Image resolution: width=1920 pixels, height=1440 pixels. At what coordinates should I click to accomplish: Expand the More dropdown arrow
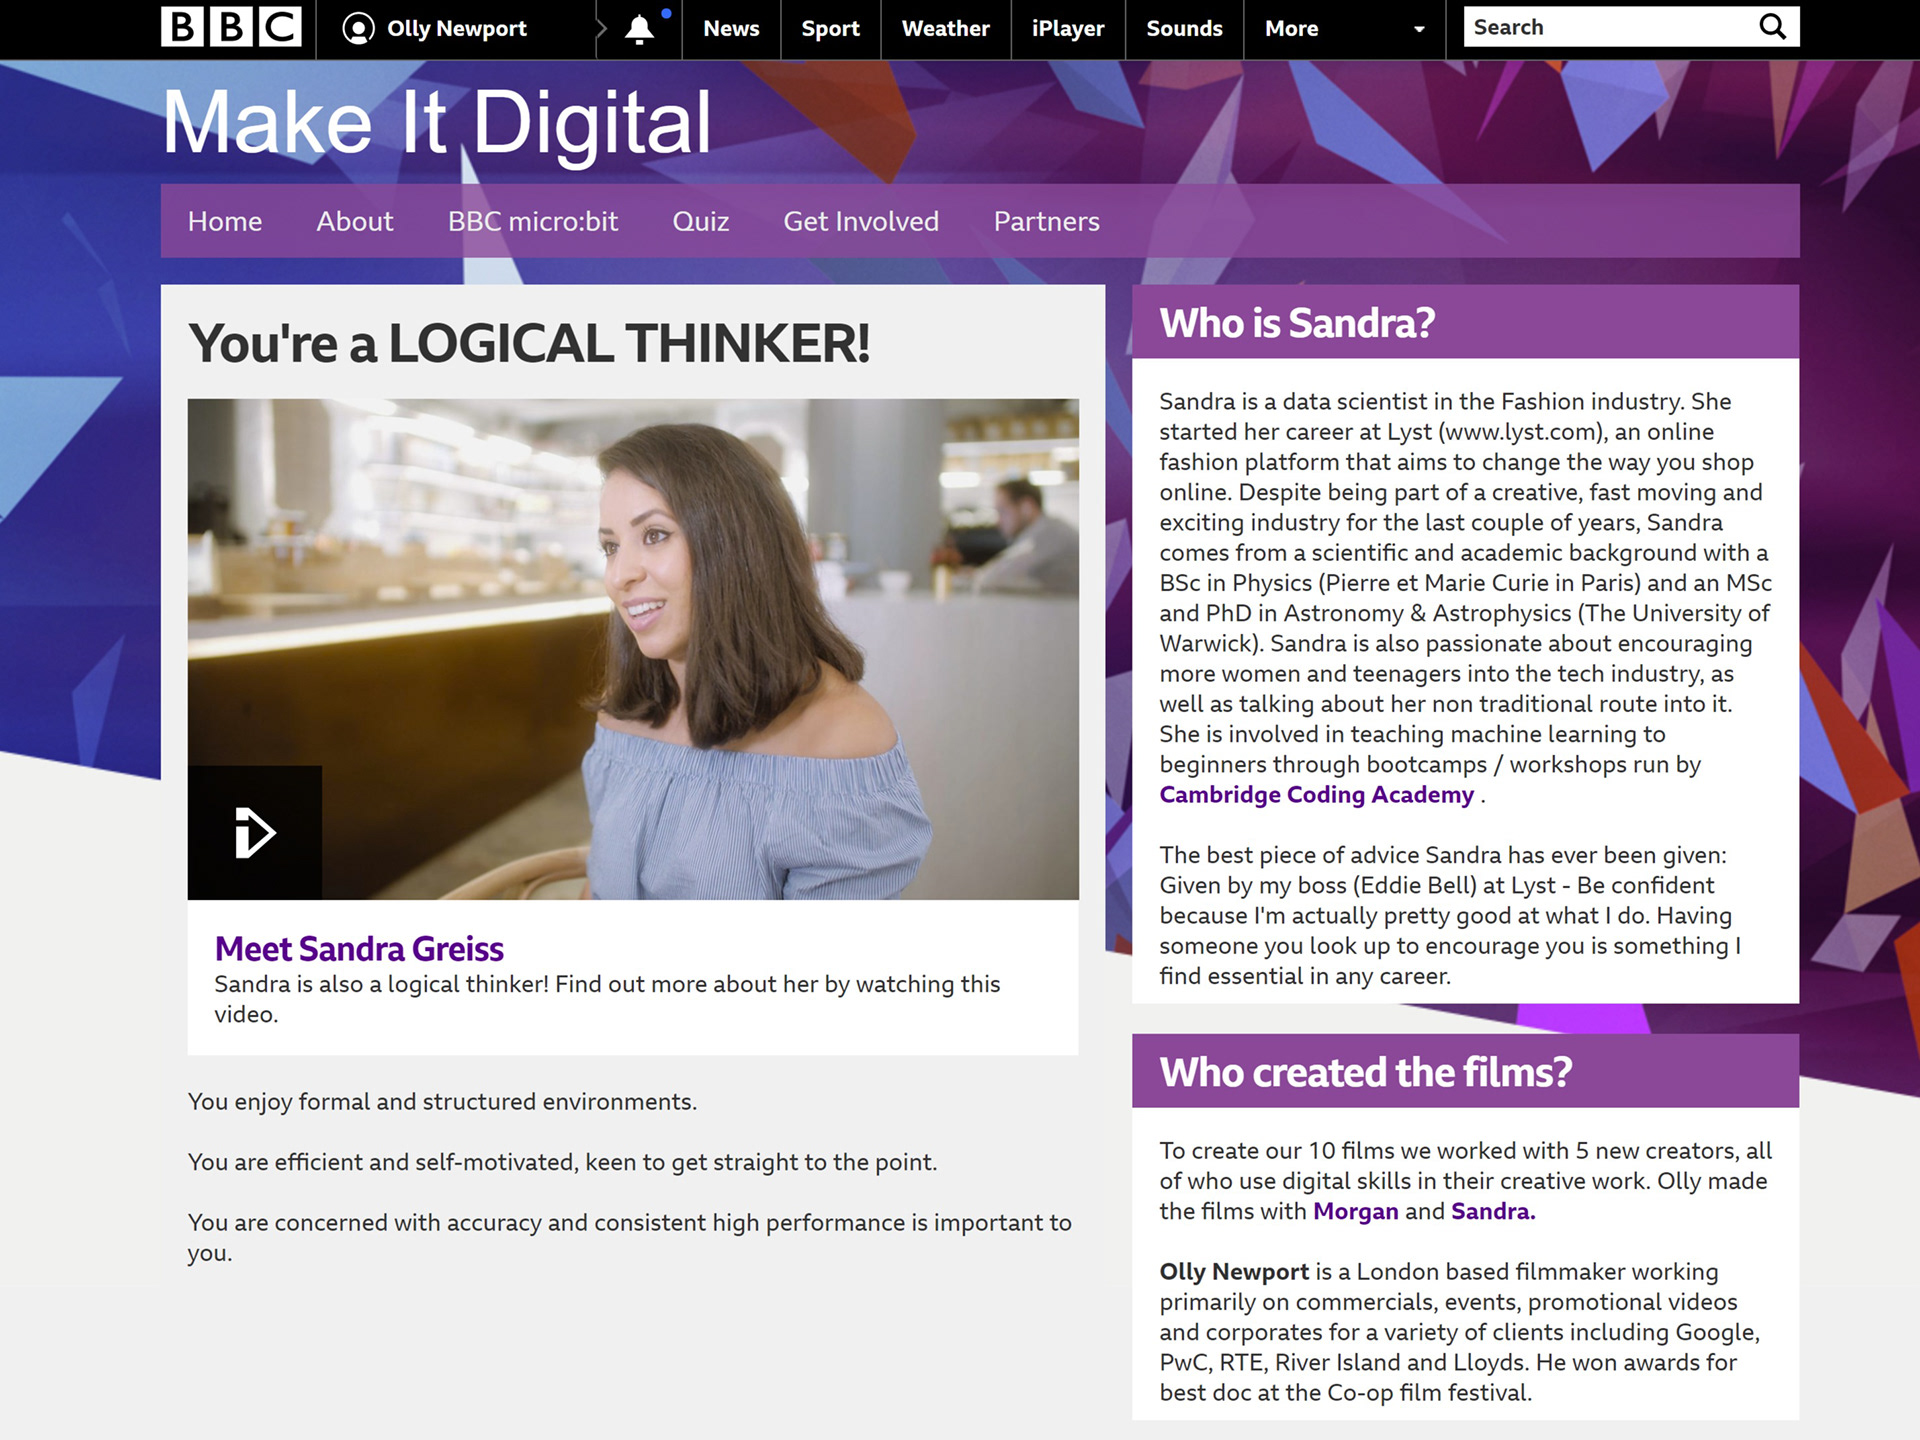click(1419, 29)
